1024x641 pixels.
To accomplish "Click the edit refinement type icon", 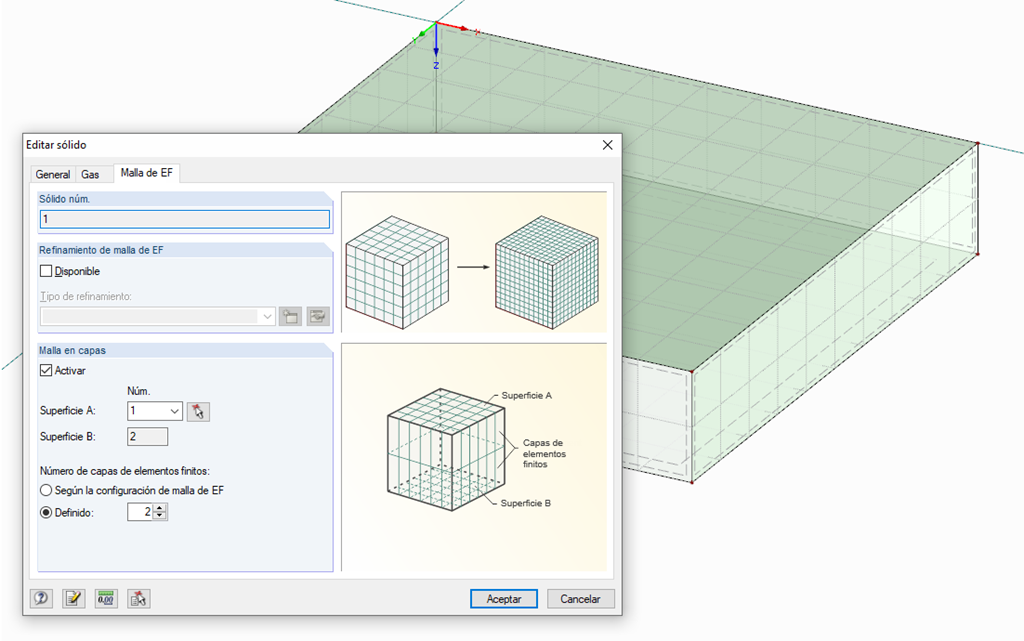I will pos(318,317).
